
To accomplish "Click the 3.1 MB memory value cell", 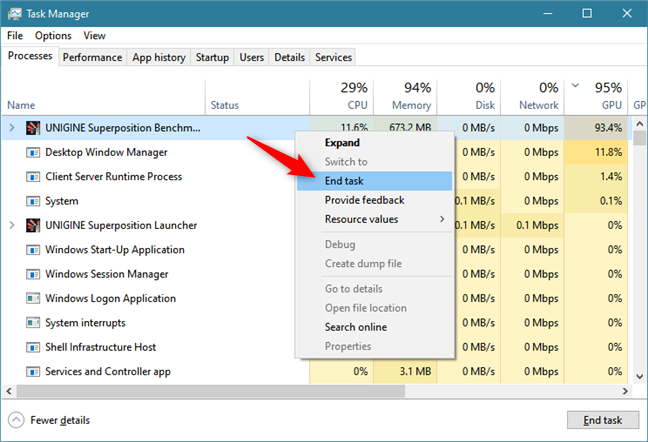I will coord(405,371).
